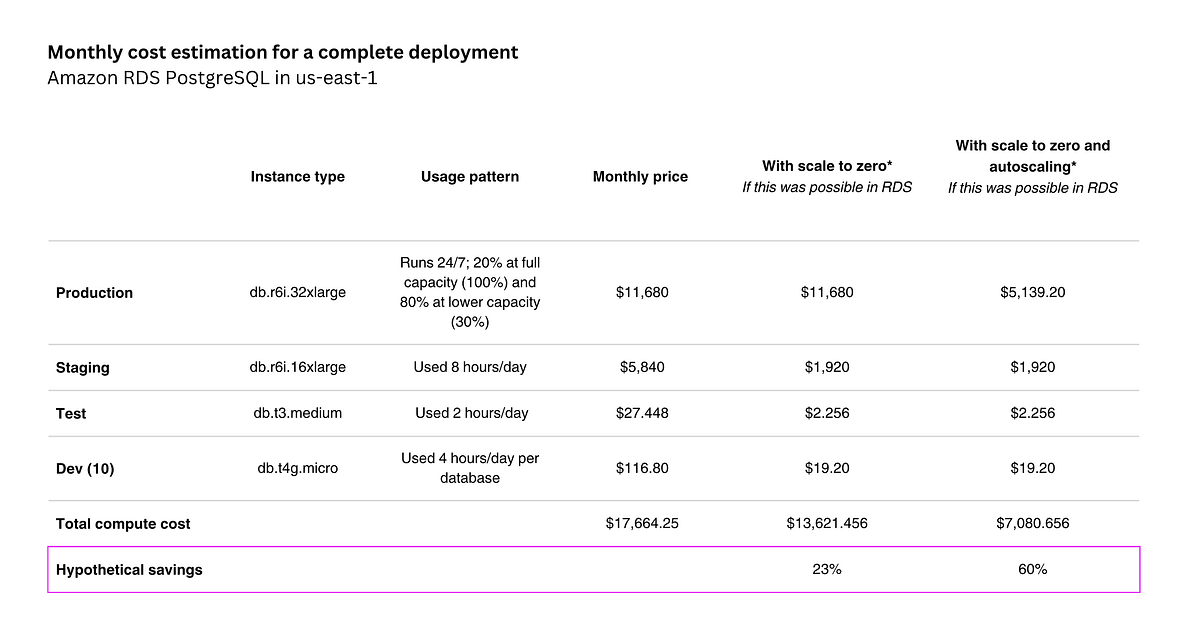
Task: Click the 'Used 8 hours/day' cell
Action: coord(470,368)
